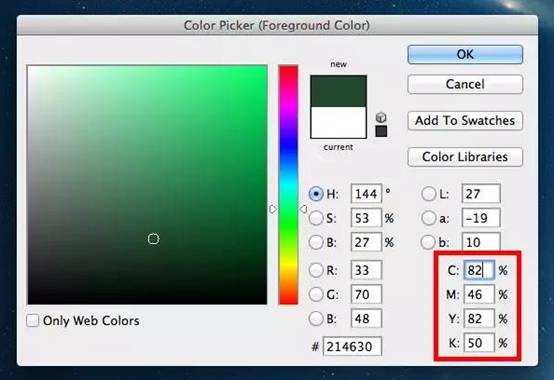Click the vertical rainbow hue strip

pyautogui.click(x=288, y=185)
